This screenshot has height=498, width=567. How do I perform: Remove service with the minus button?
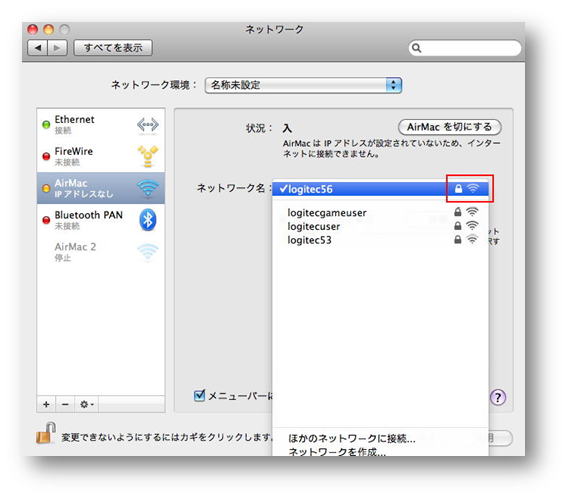tap(65, 404)
